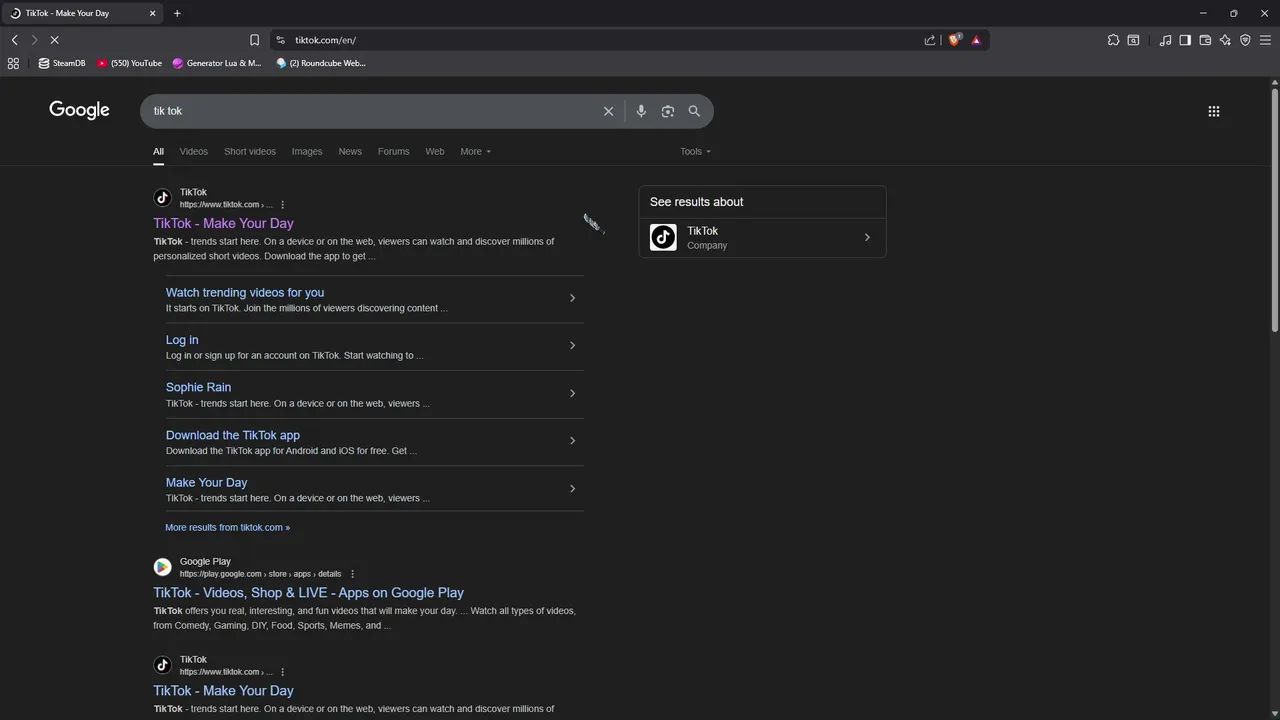
Task: Switch to the Web tab
Action: pos(435,152)
